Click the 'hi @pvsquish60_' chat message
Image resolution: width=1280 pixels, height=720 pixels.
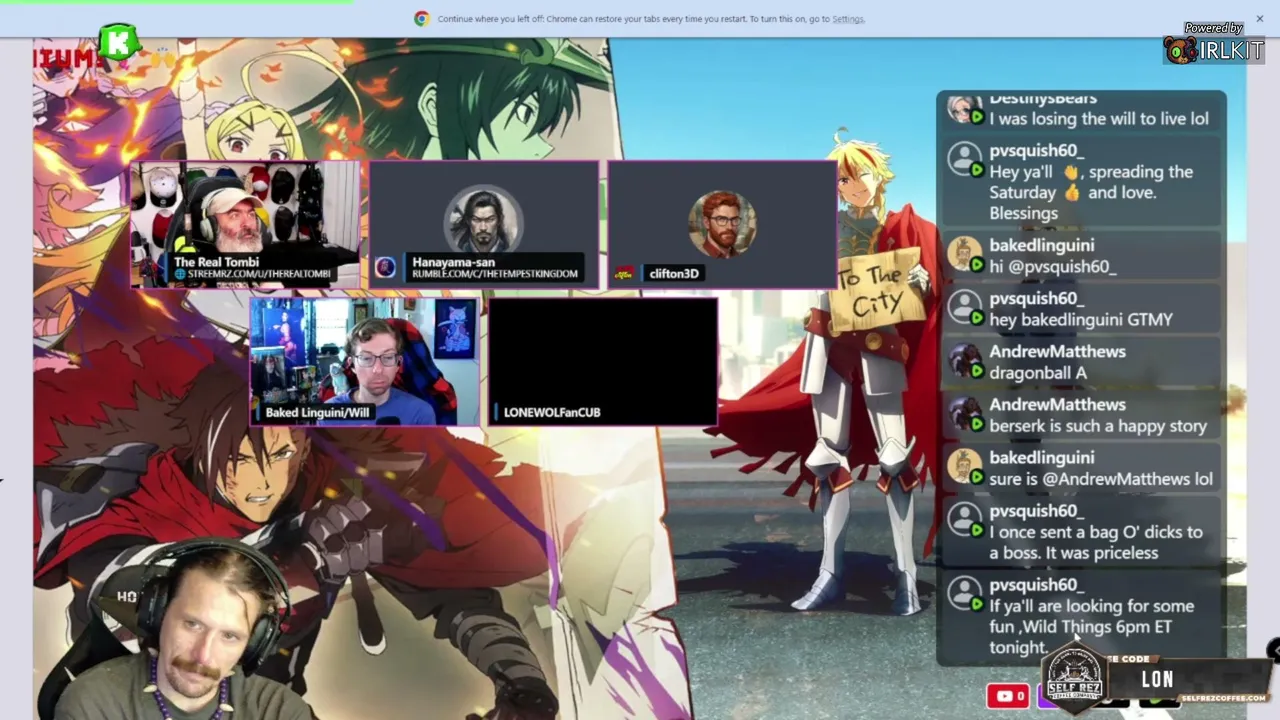(x=1053, y=267)
